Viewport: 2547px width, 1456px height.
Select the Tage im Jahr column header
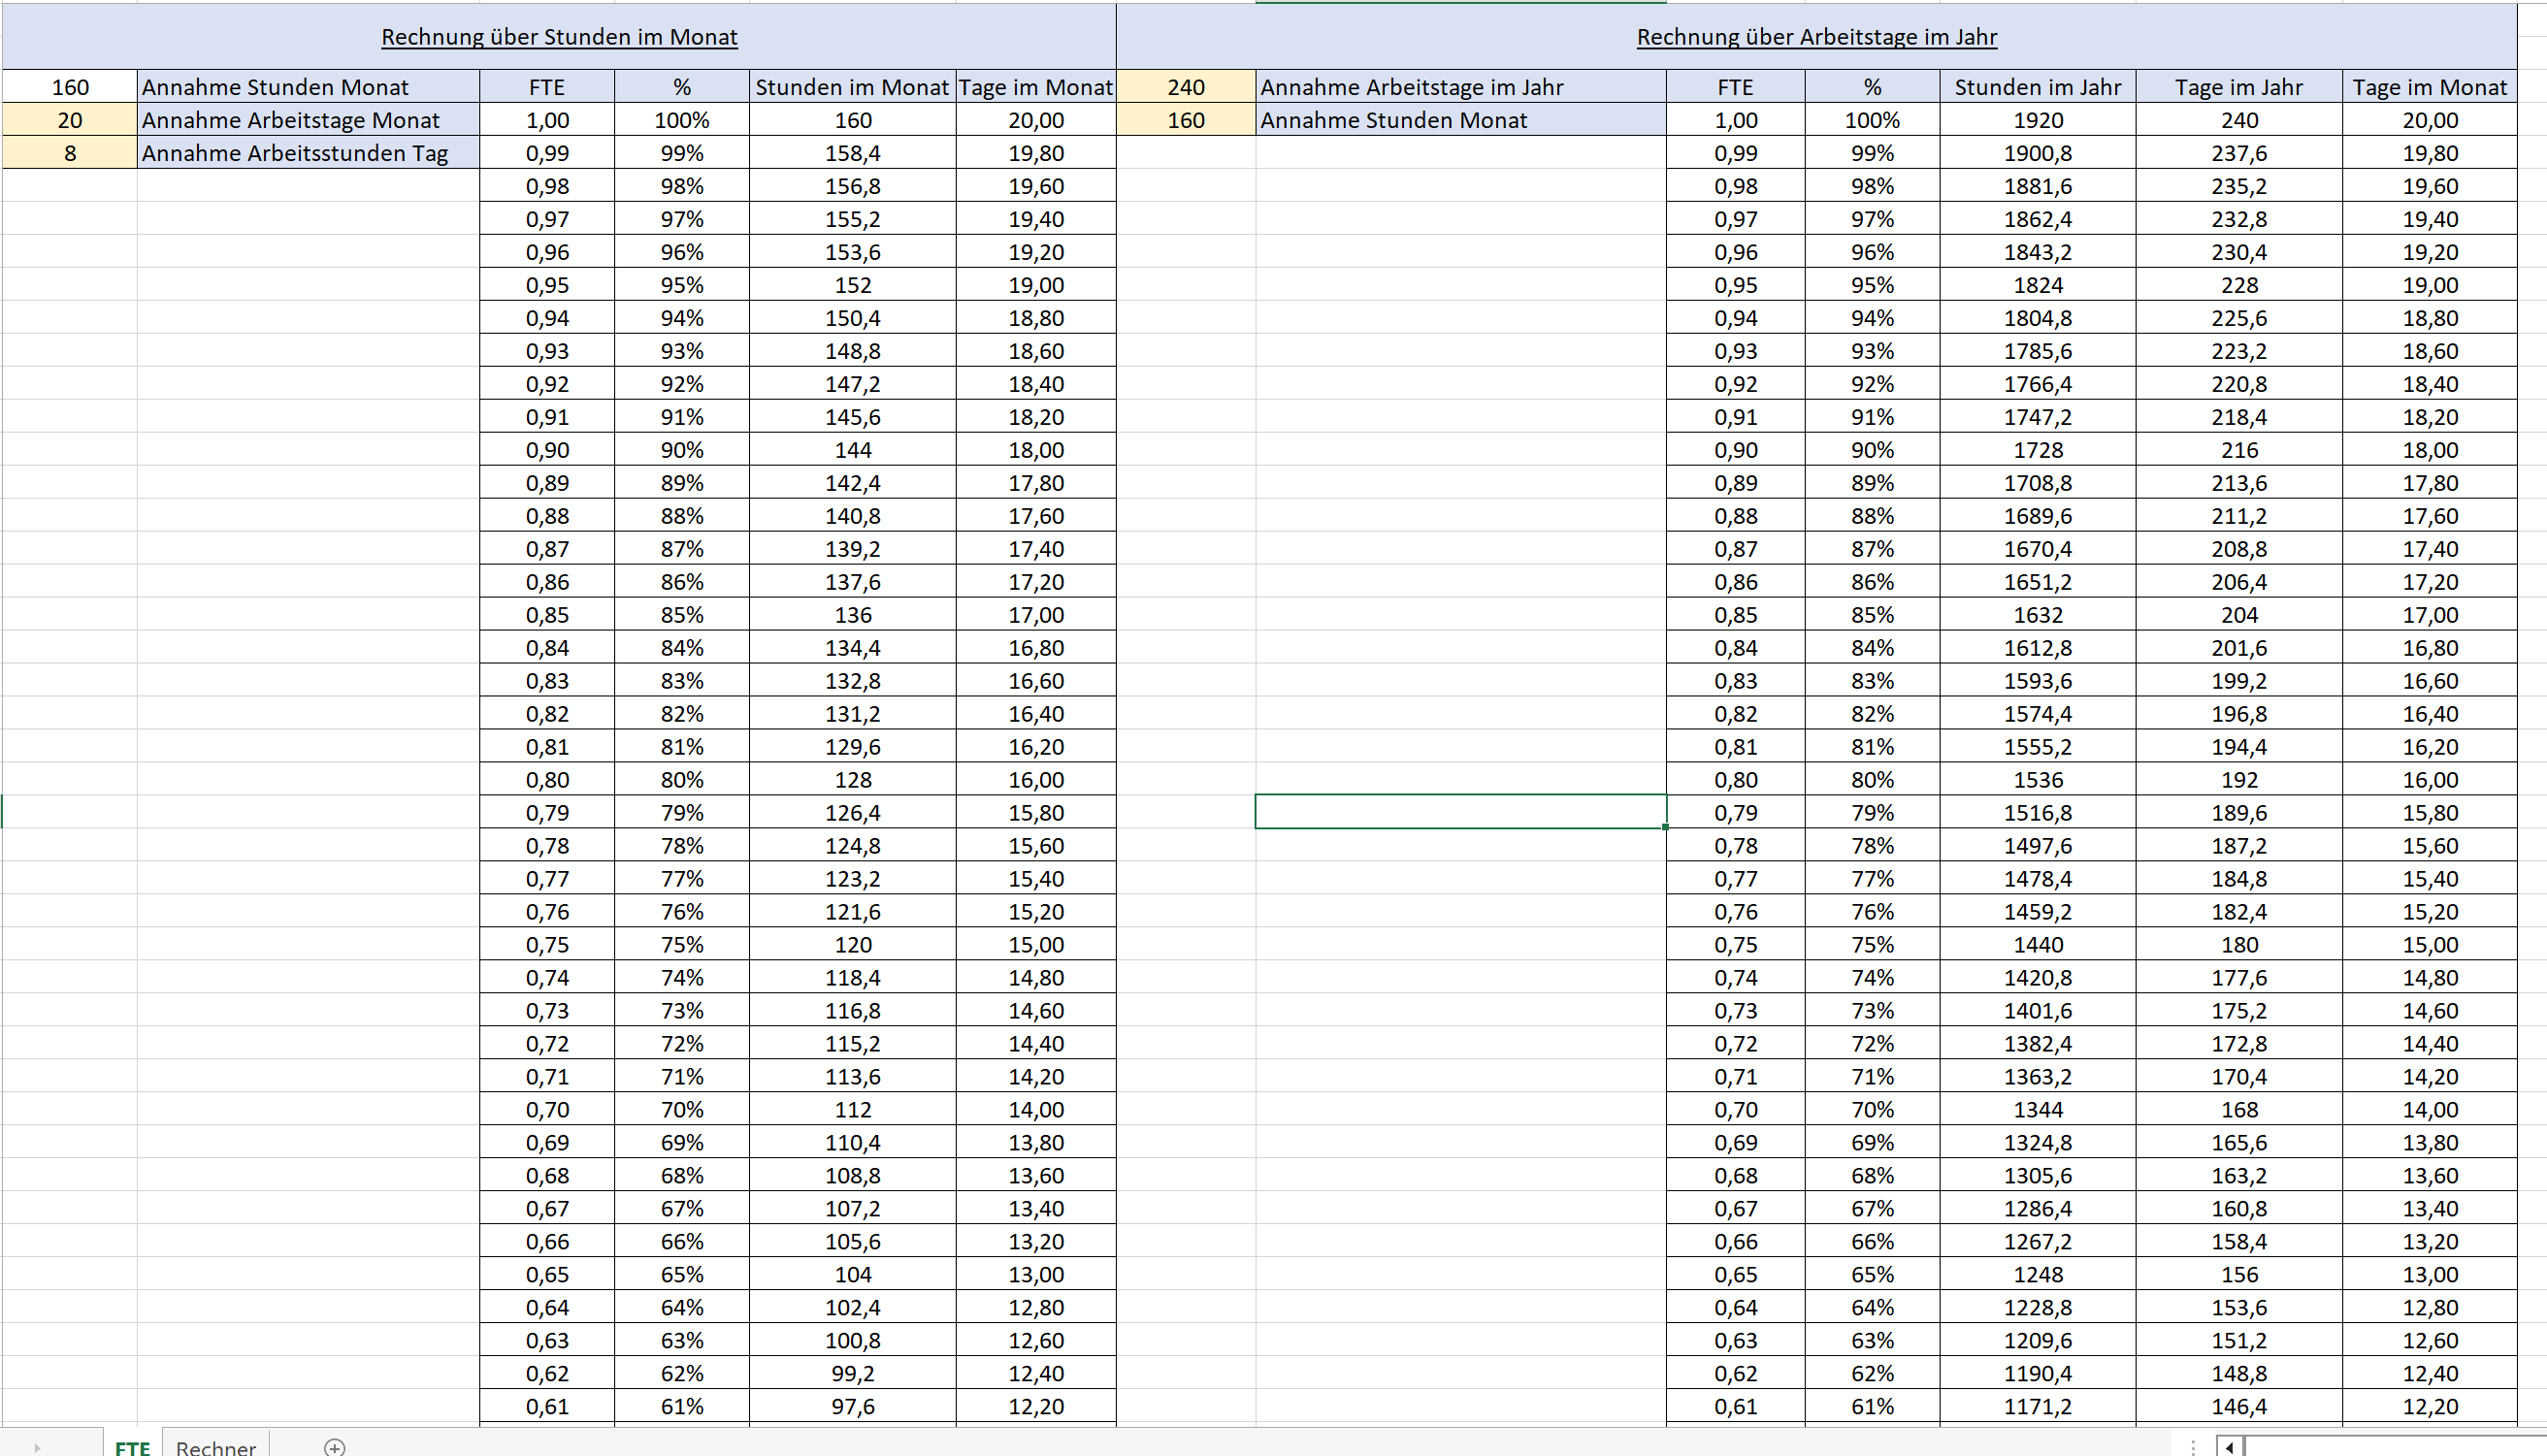2238,87
